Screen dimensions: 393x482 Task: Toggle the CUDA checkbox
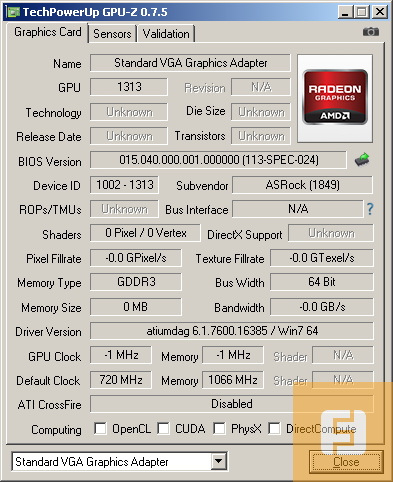163,428
